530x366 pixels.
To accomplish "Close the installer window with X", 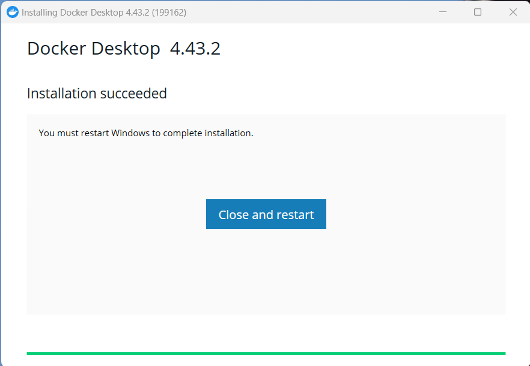I will tap(513, 12).
